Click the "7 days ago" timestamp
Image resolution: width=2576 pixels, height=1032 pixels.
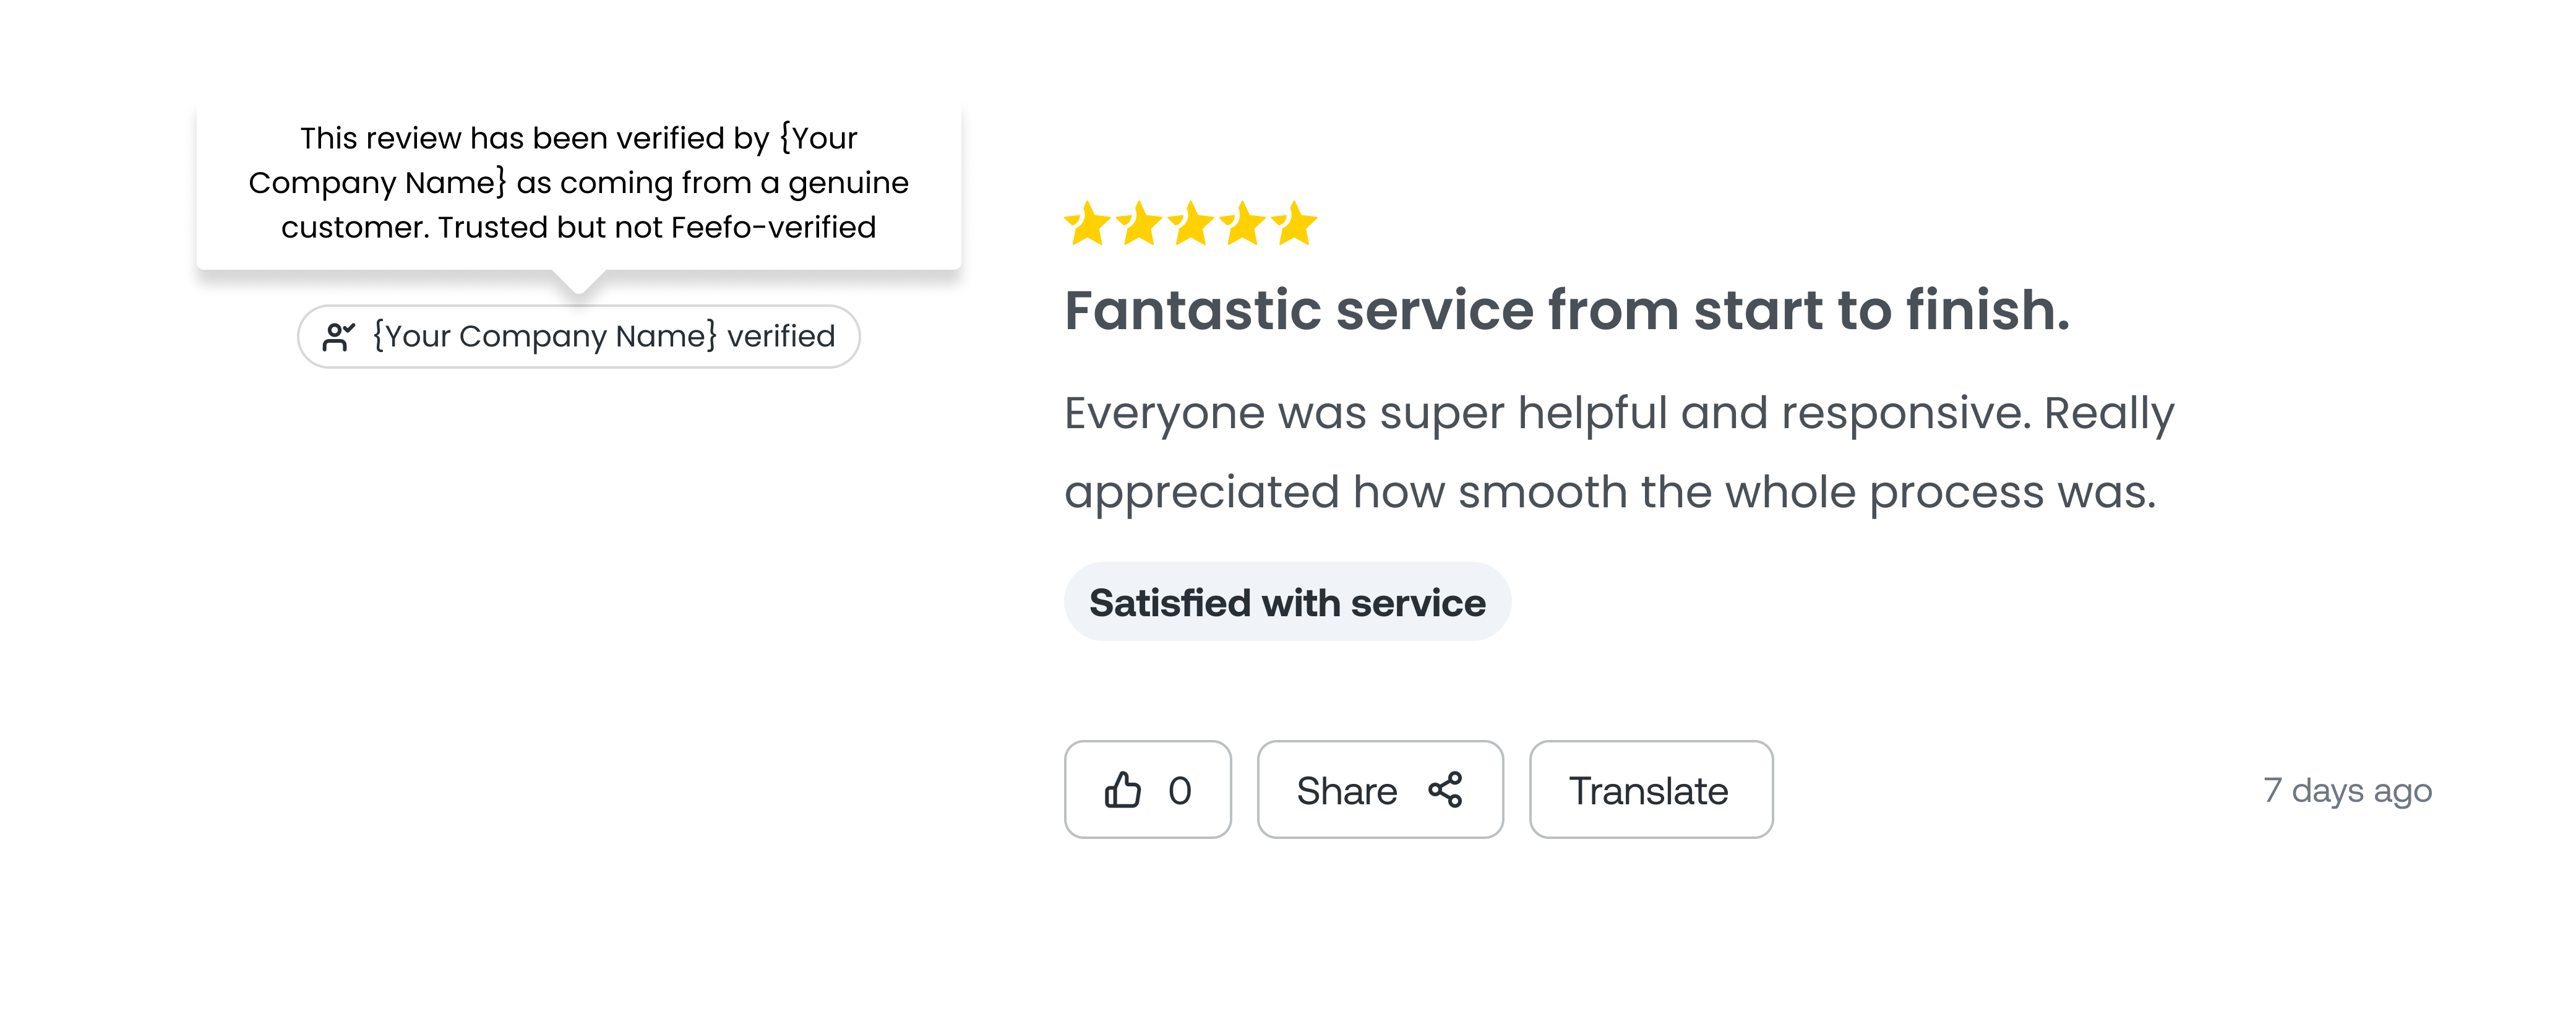pos(2347,791)
